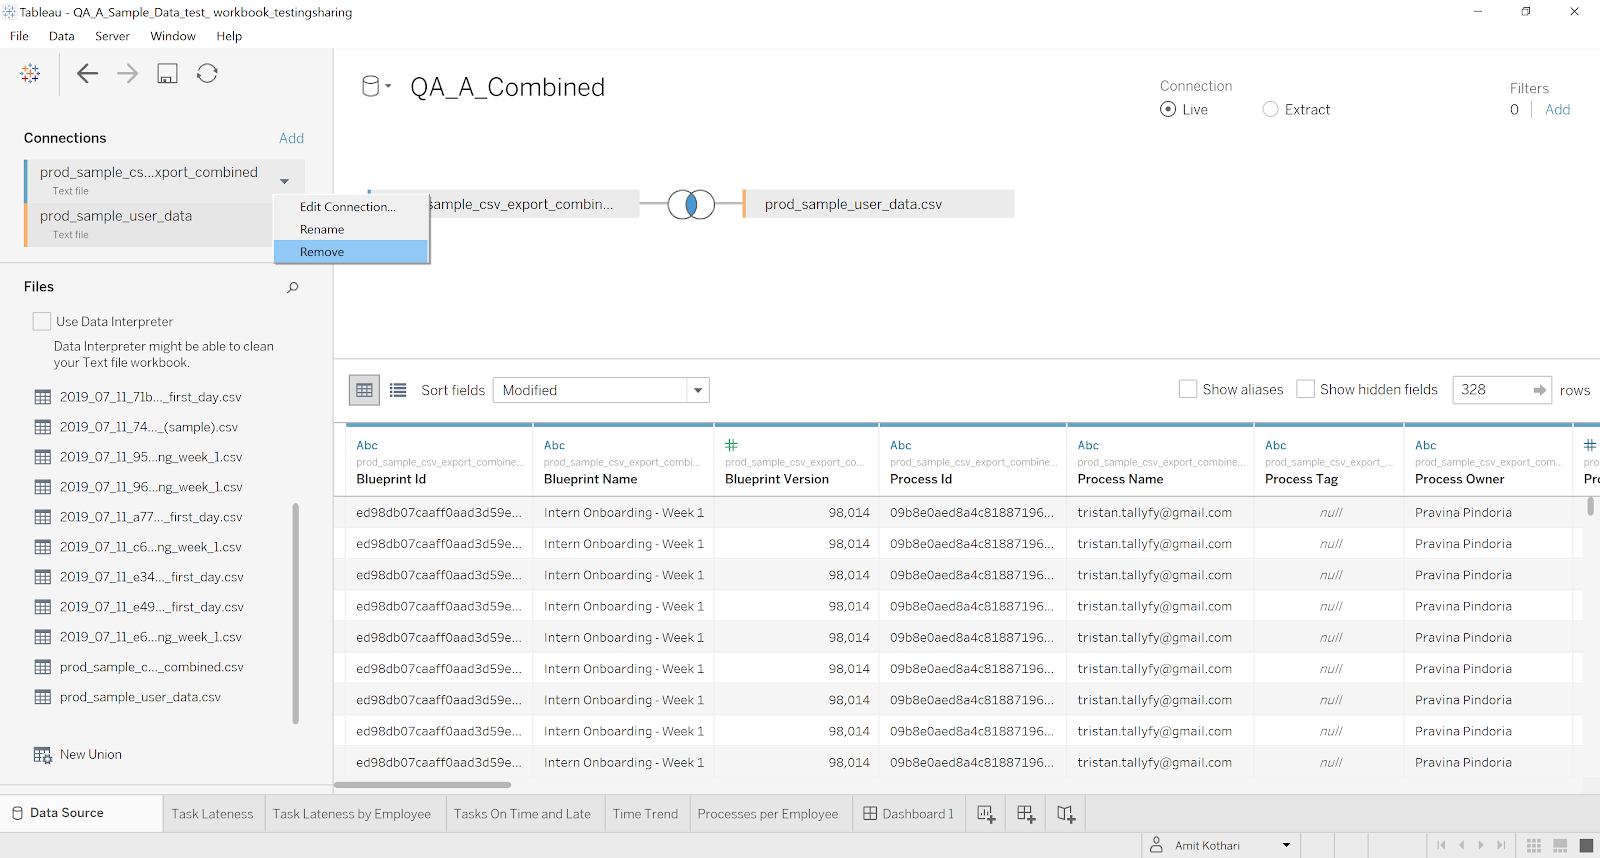Open the join icon between the two tables
Image resolution: width=1600 pixels, height=858 pixels.
click(x=691, y=204)
